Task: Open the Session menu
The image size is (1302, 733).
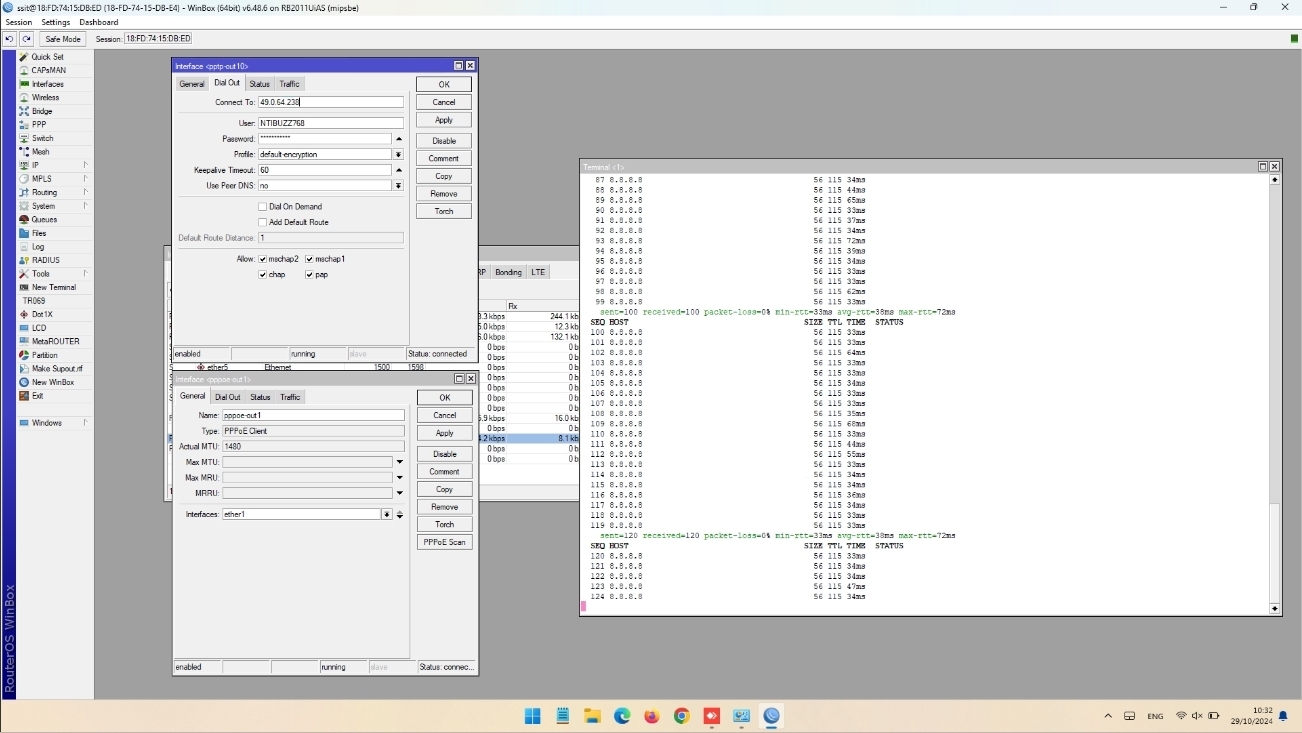Action: pyautogui.click(x=18, y=22)
